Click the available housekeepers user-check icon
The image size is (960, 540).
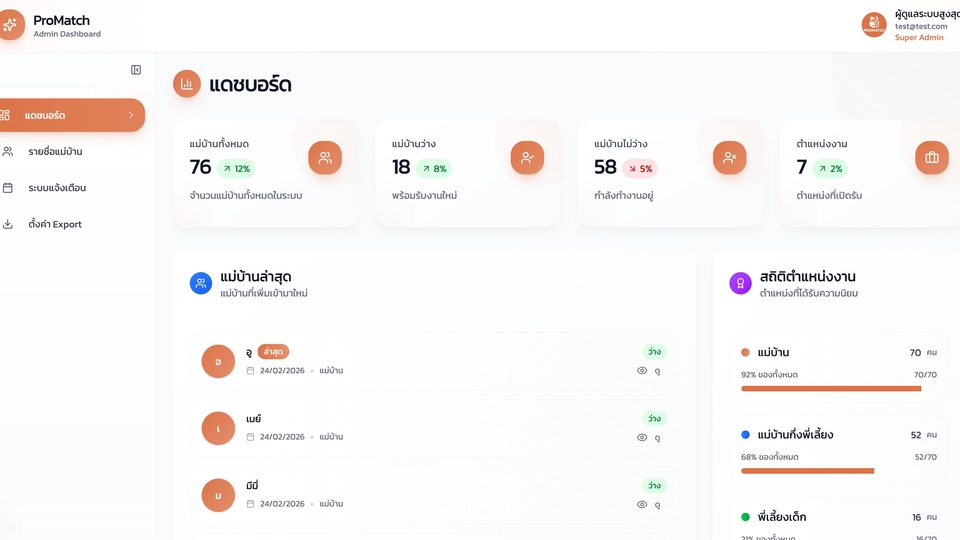point(527,158)
